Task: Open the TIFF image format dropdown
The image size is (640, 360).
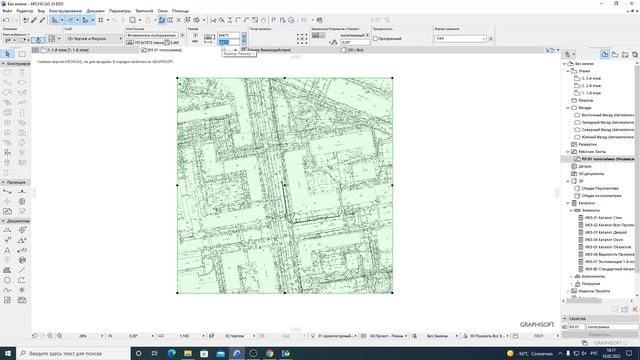Action: pos(460,38)
